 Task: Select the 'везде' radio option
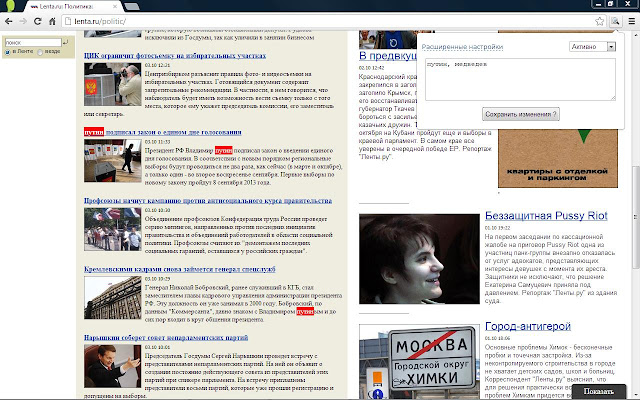[40, 52]
